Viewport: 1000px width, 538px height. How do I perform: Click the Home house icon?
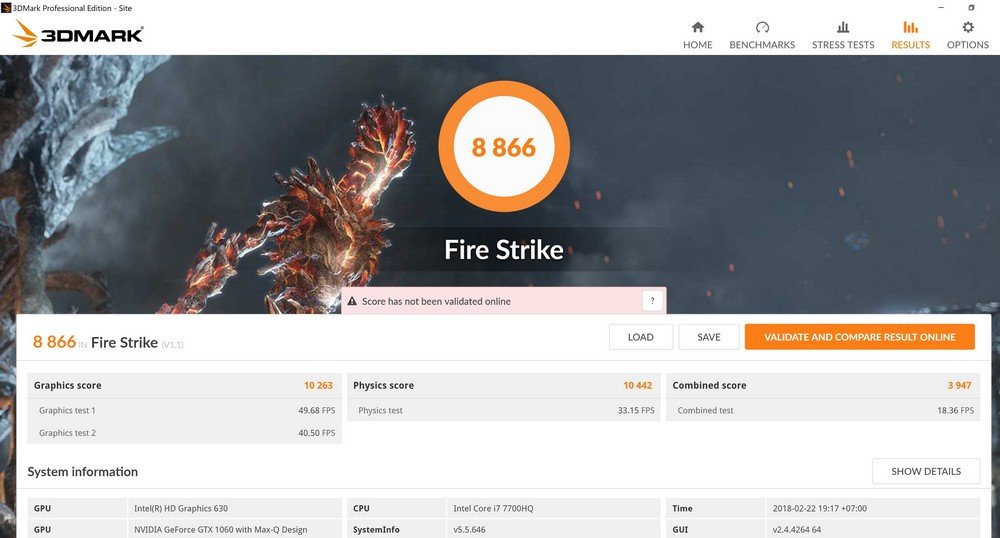click(x=697, y=27)
